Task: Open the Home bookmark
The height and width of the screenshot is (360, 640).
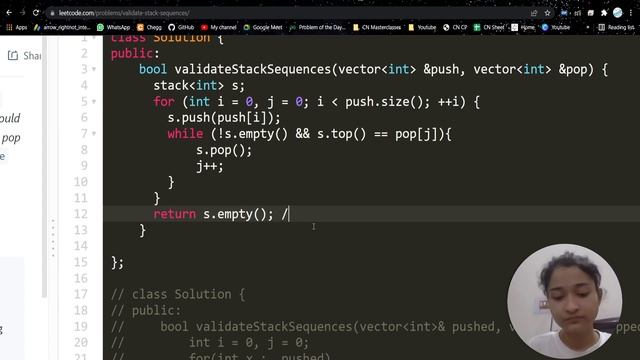Action: click(523, 27)
